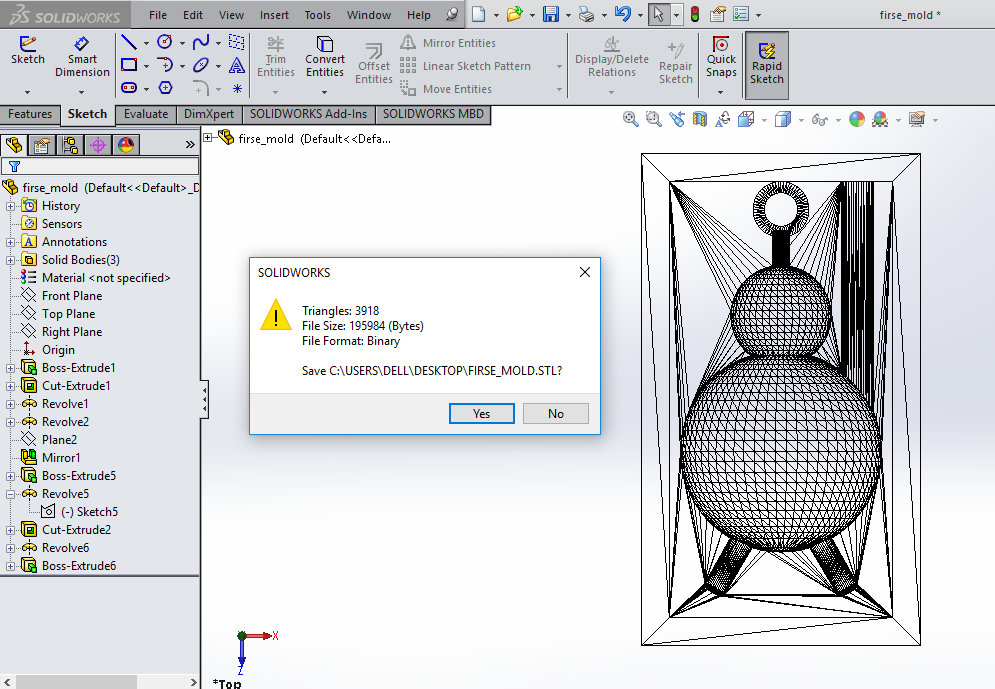995x689 pixels.
Task: Open the Tools menu
Action: (317, 15)
